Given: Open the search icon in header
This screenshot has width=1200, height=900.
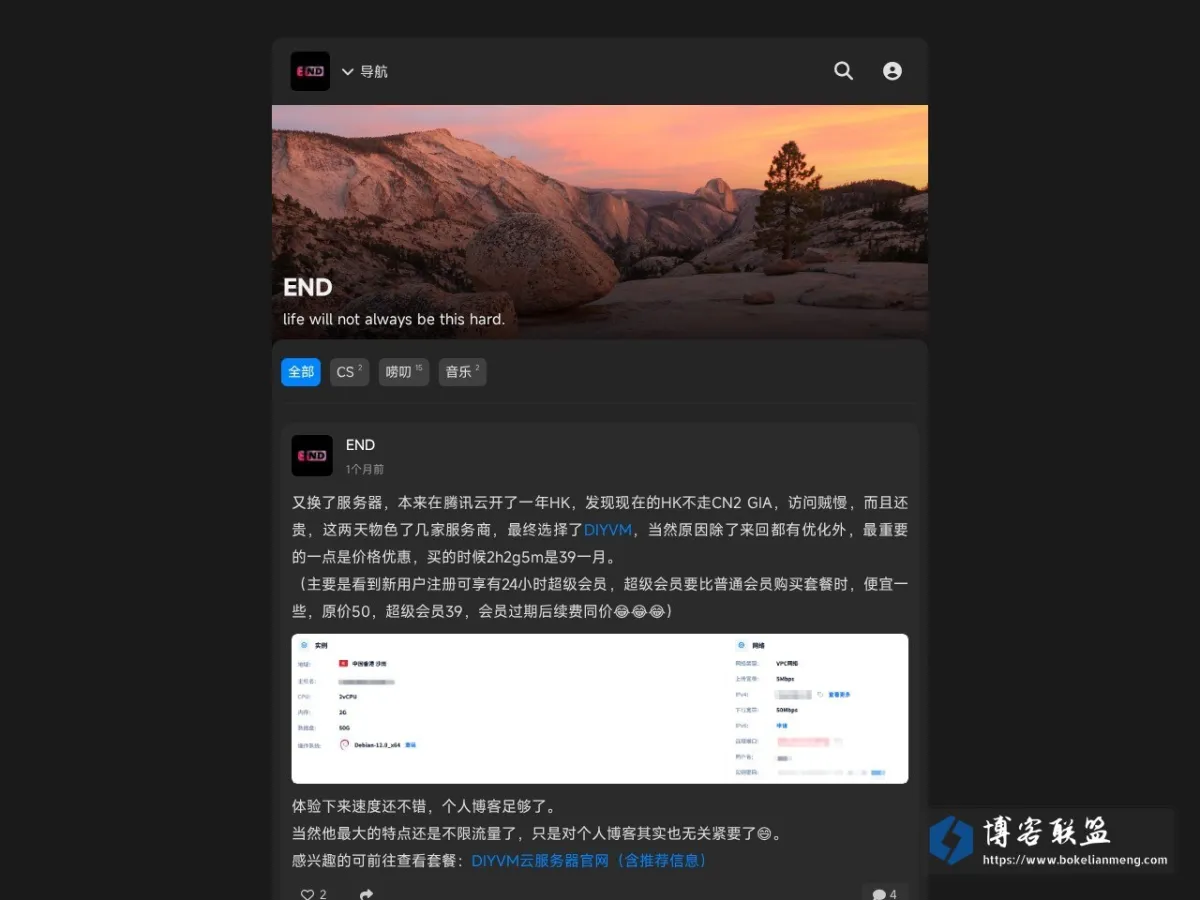Looking at the screenshot, I should click(844, 71).
